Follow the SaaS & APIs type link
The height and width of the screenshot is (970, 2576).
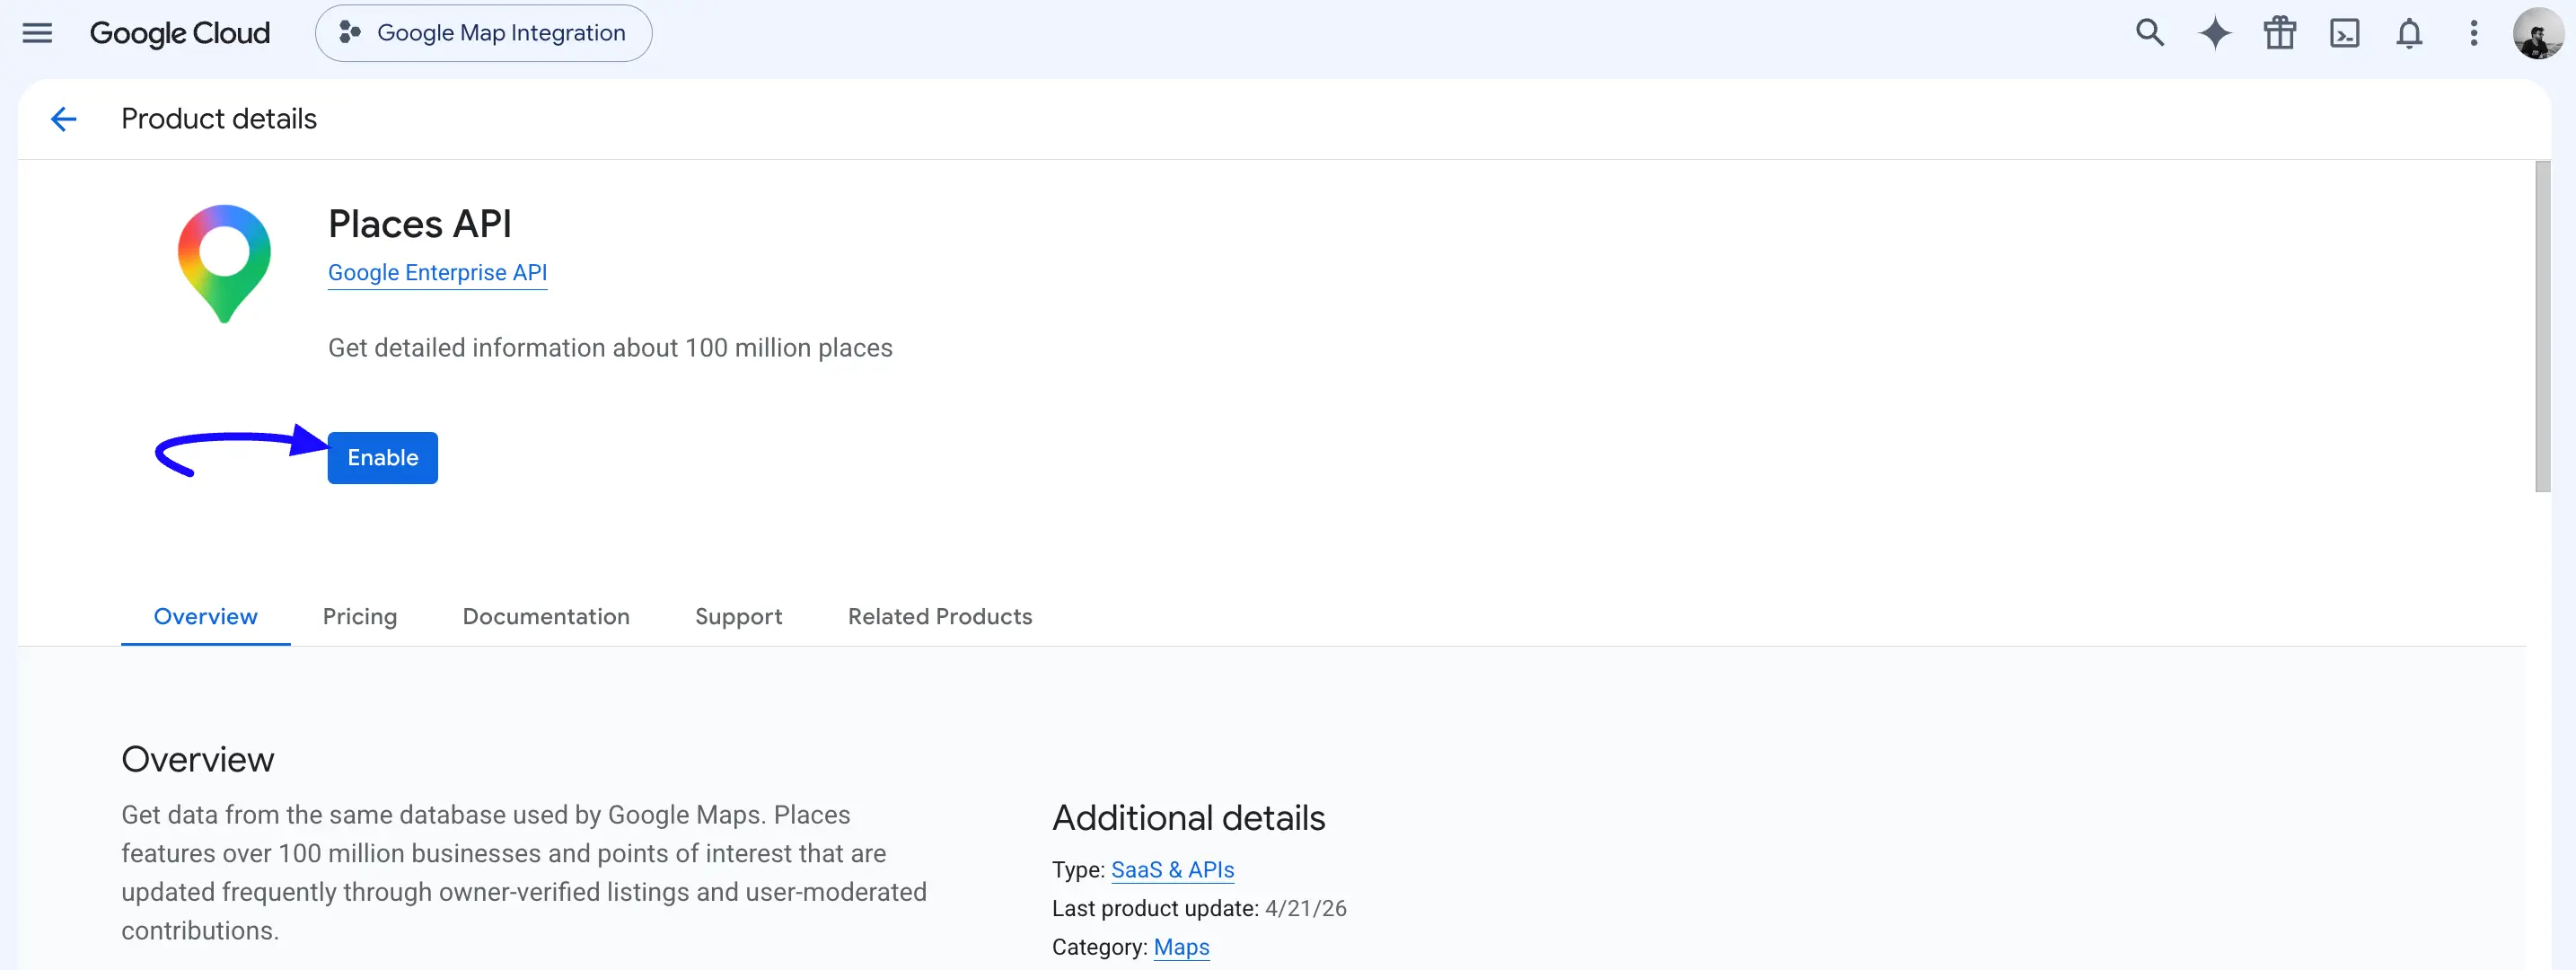pos(1172,869)
